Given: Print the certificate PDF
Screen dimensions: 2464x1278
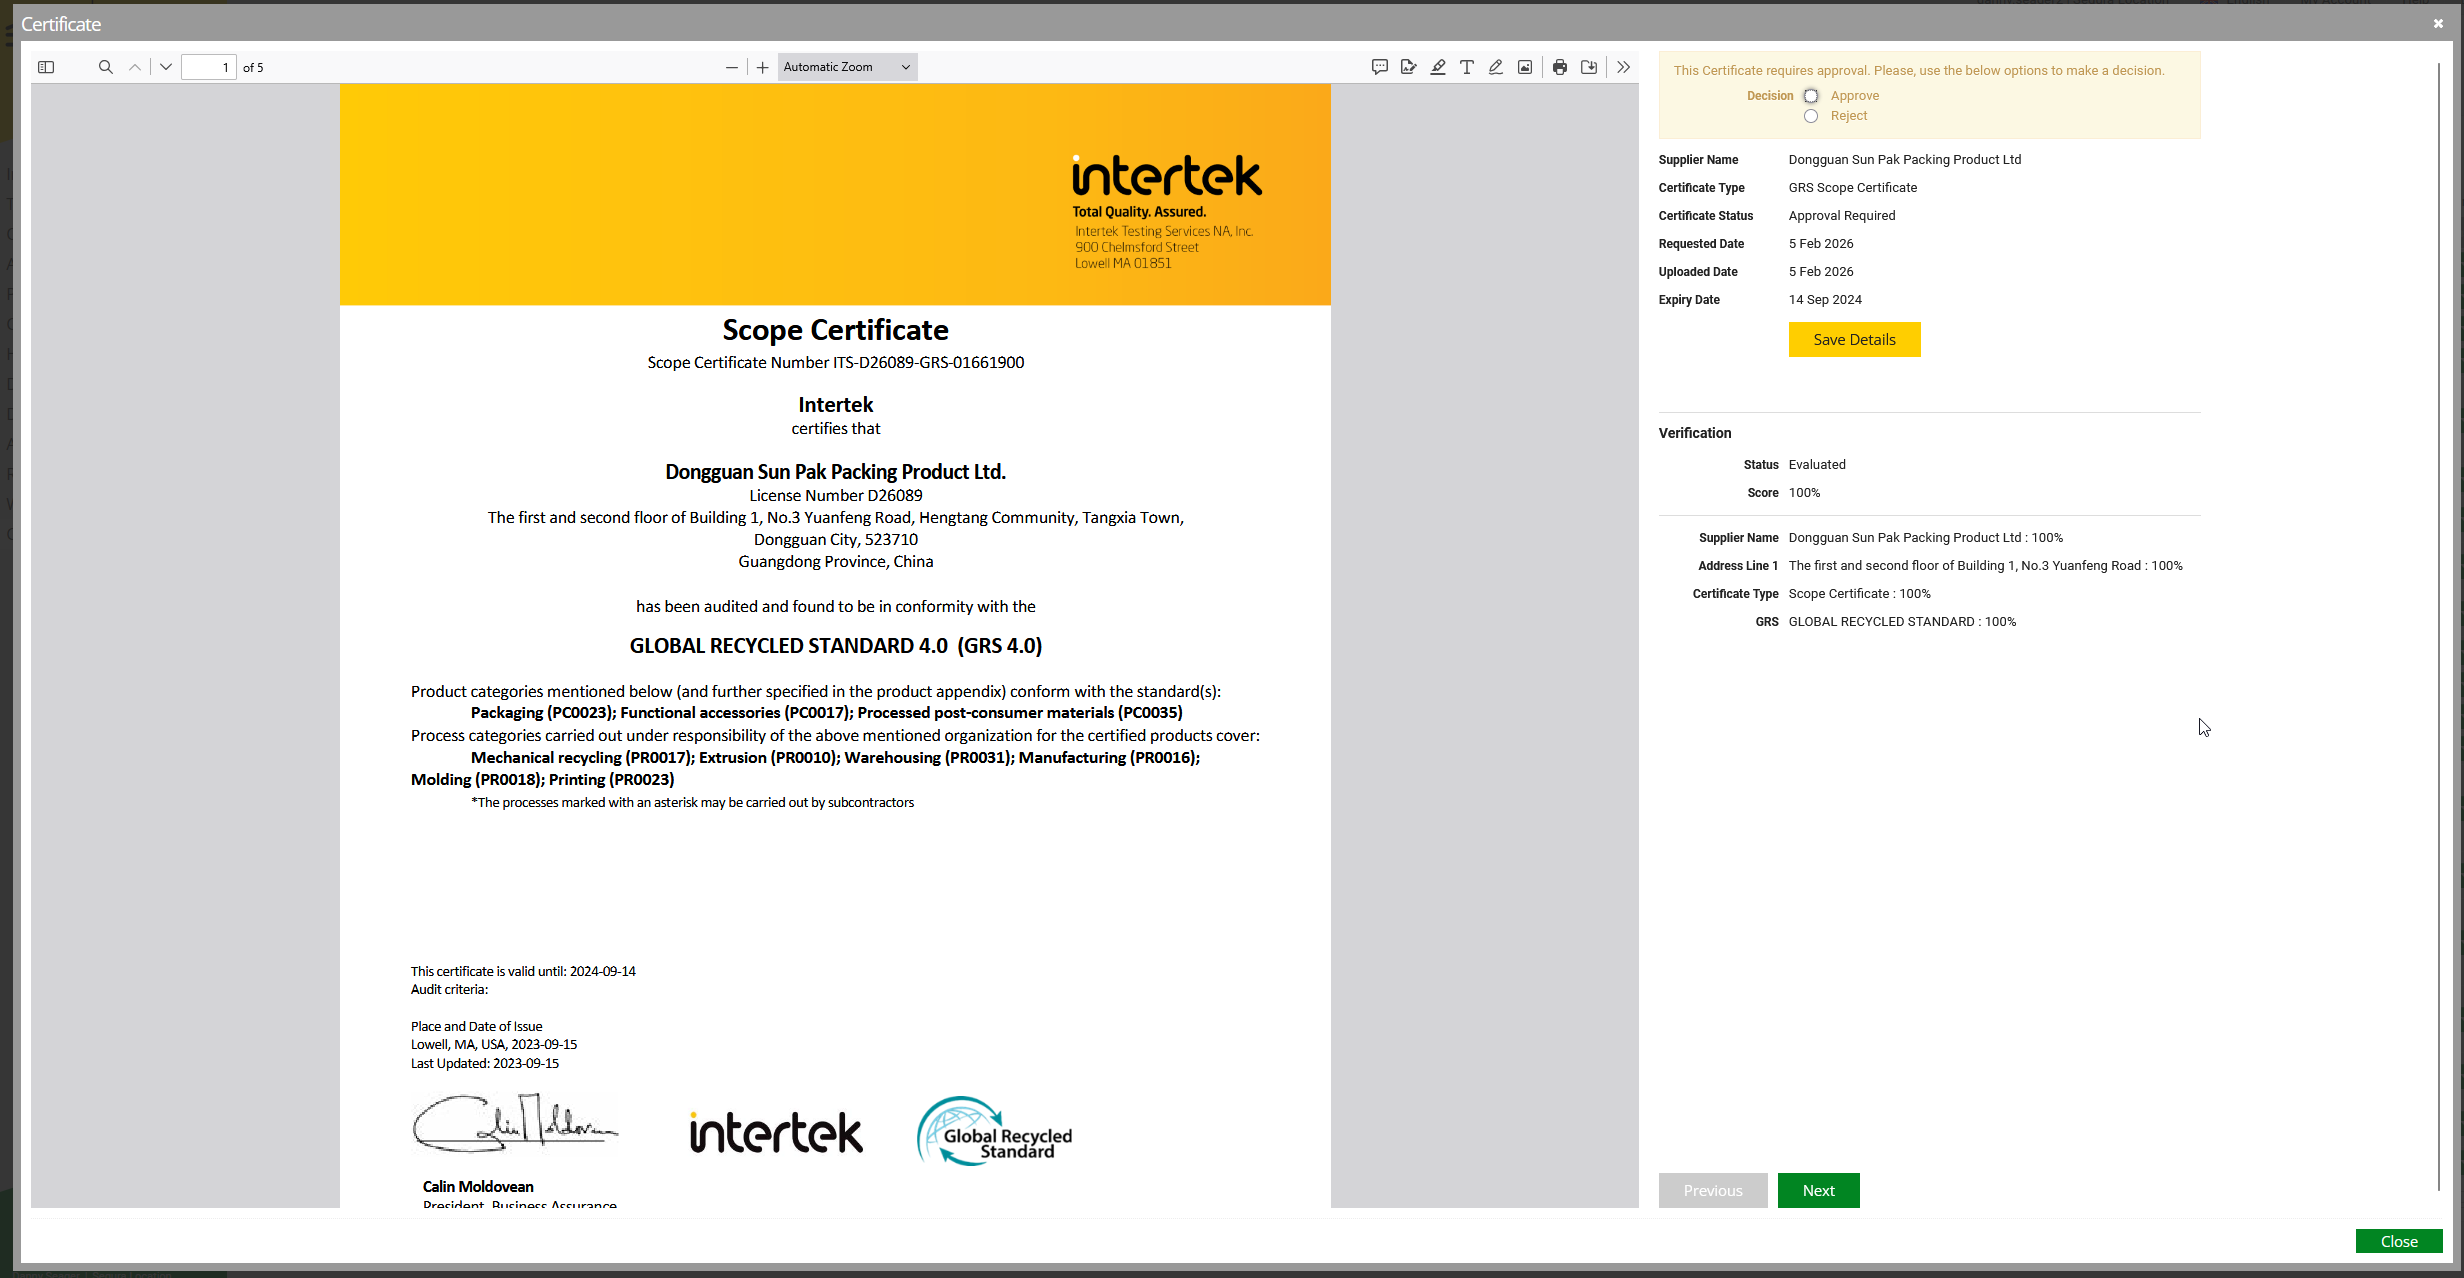Looking at the screenshot, I should [1559, 67].
